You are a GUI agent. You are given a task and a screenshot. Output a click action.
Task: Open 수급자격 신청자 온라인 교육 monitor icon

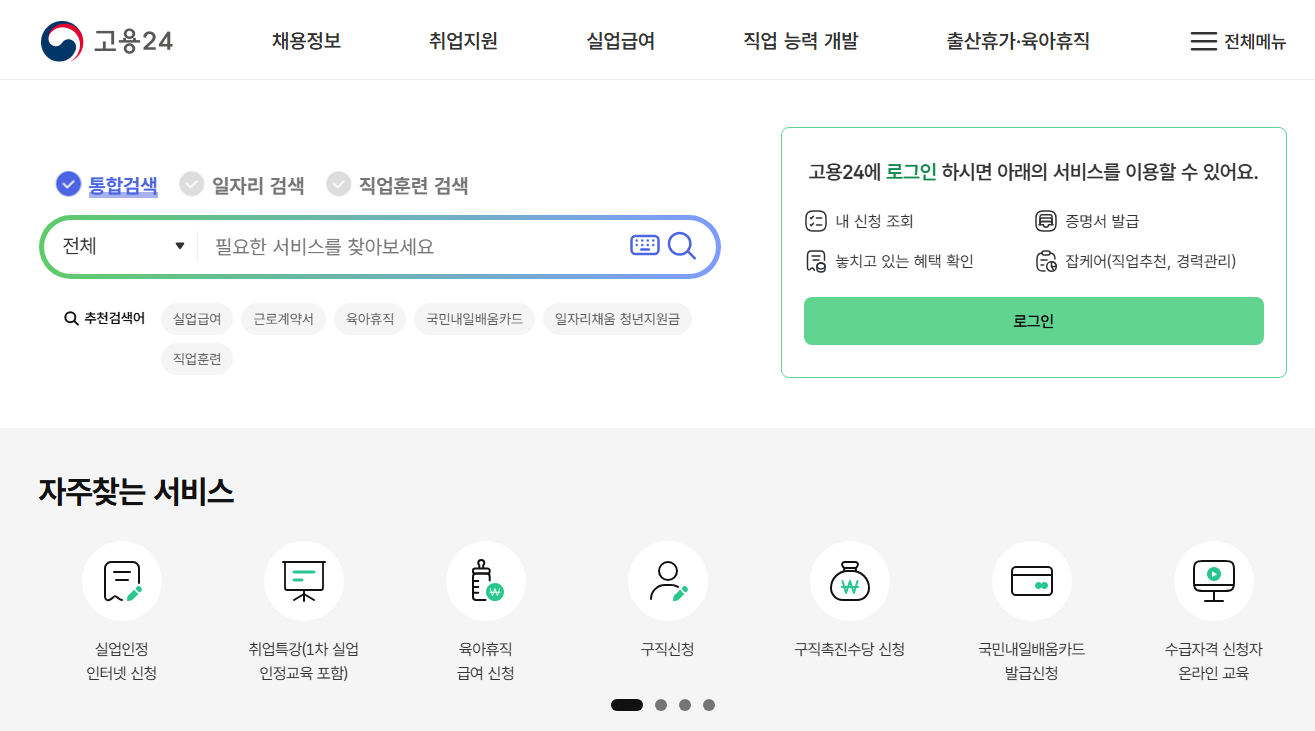(1214, 581)
